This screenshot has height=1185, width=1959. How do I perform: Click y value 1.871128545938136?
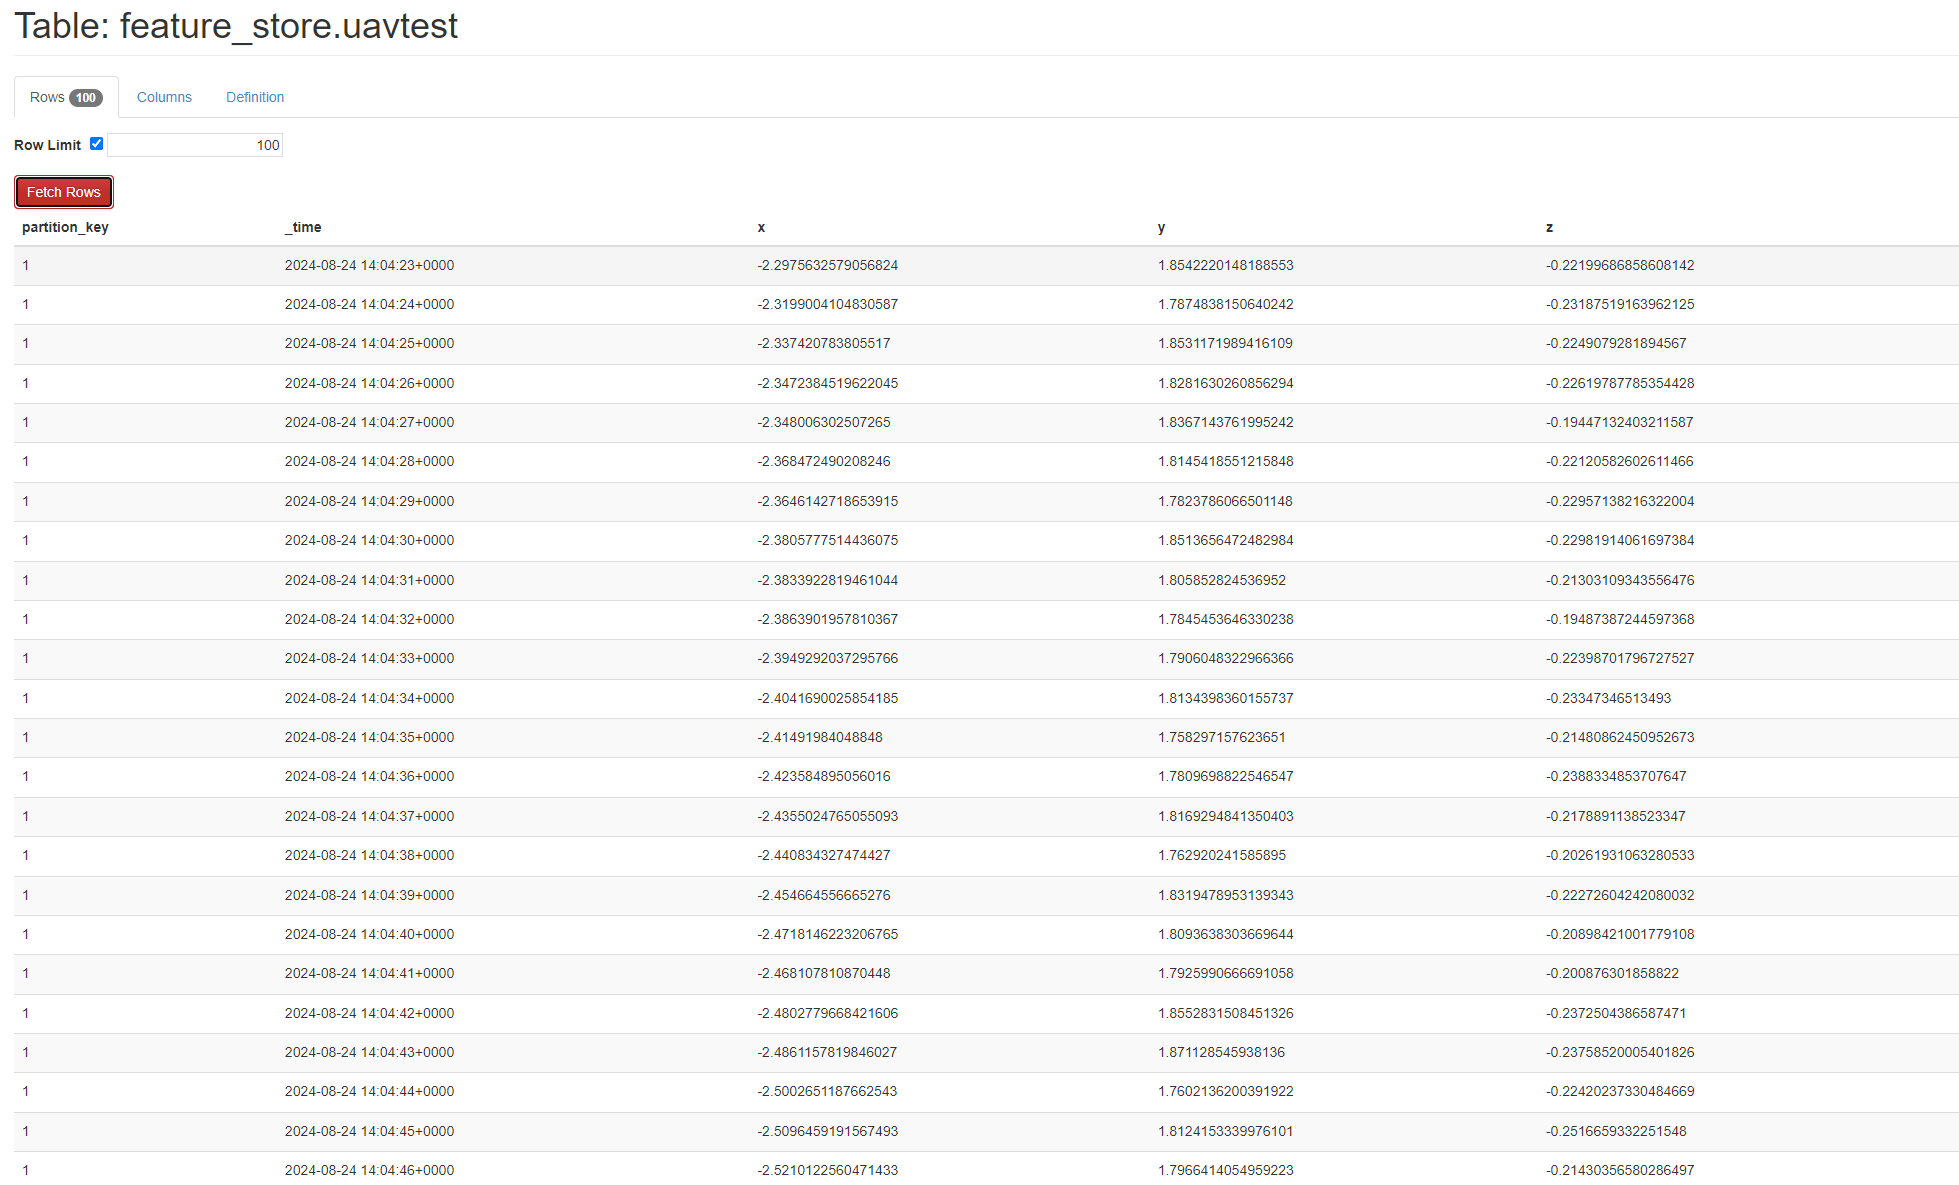(1221, 1052)
